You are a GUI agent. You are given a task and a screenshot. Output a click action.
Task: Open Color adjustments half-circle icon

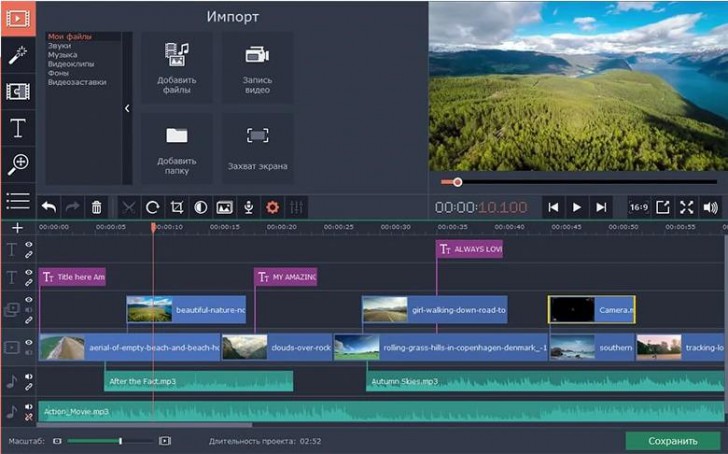(201, 207)
